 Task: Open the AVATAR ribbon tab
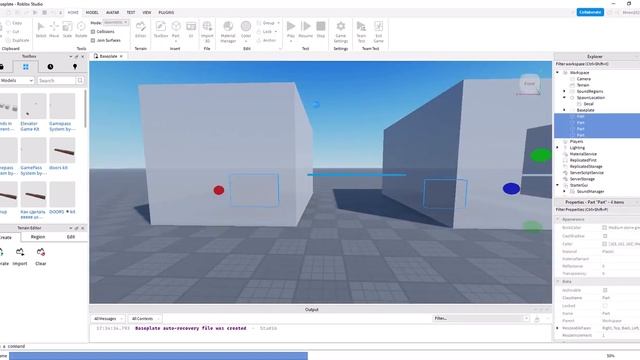[x=113, y=13]
